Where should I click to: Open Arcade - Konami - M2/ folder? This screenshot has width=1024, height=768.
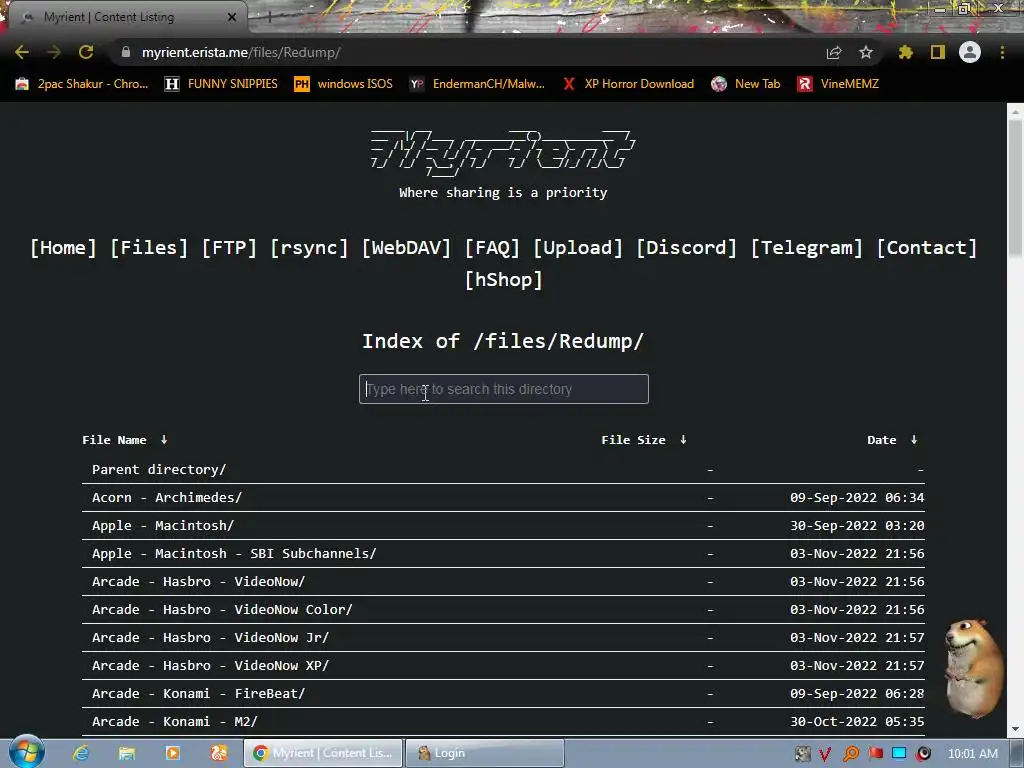coord(174,722)
